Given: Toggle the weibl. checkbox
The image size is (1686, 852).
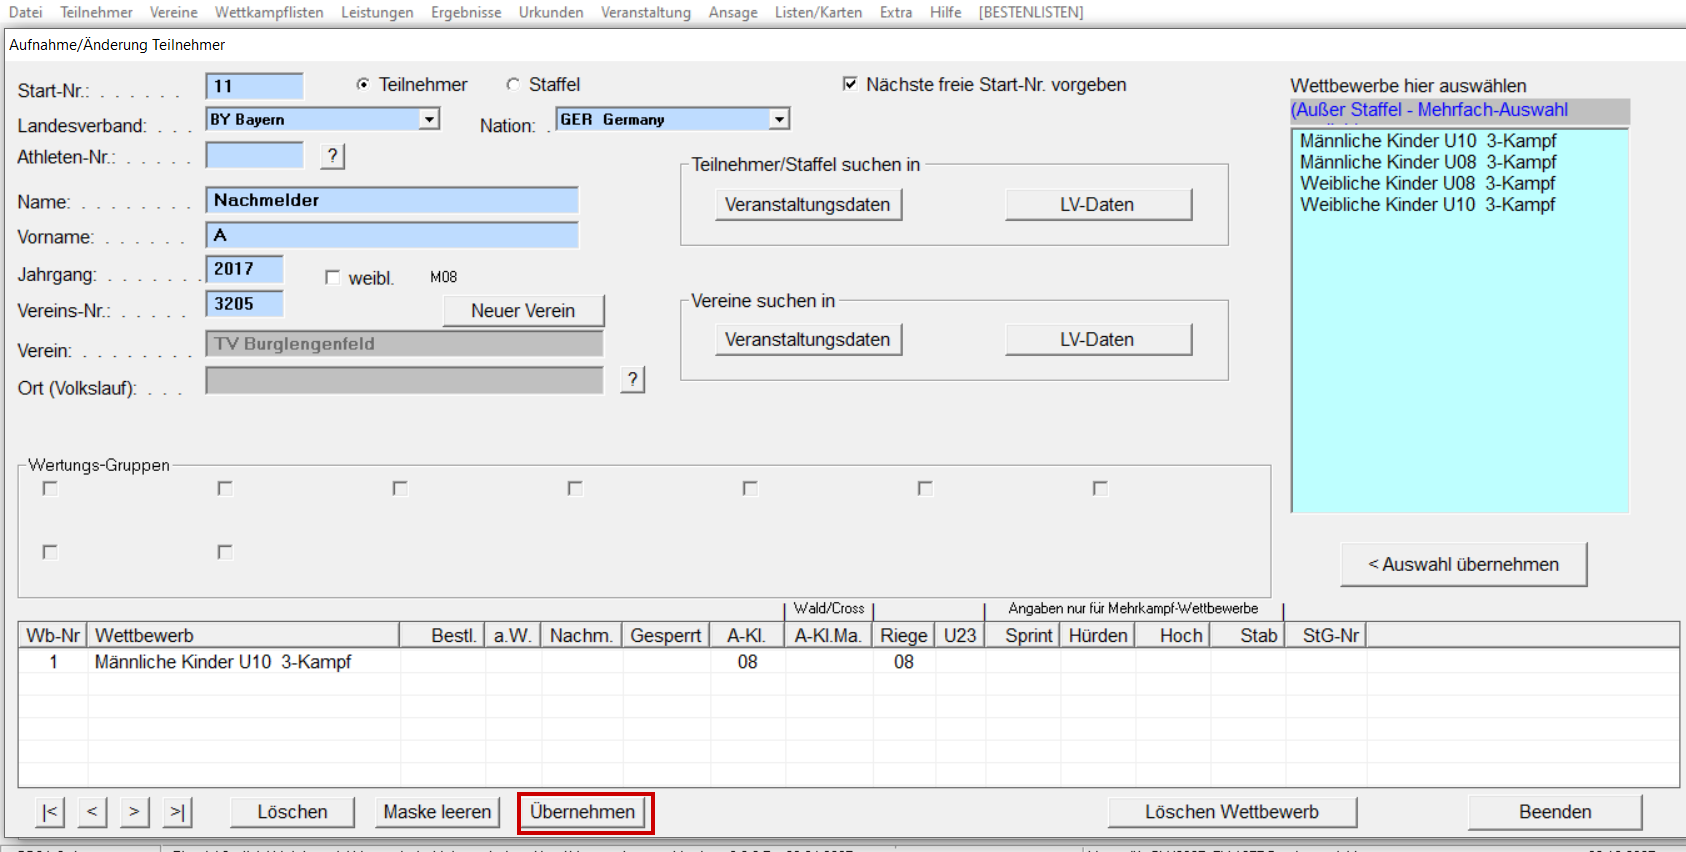Looking at the screenshot, I should (333, 278).
